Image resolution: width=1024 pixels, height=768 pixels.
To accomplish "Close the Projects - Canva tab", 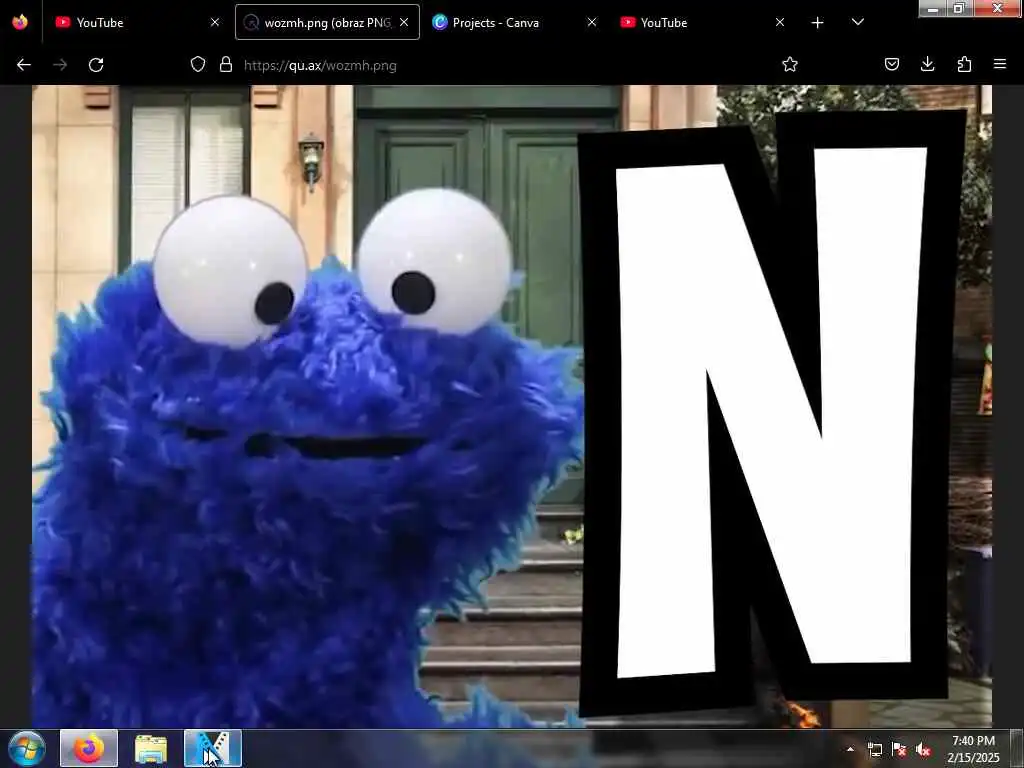I will 592,22.
